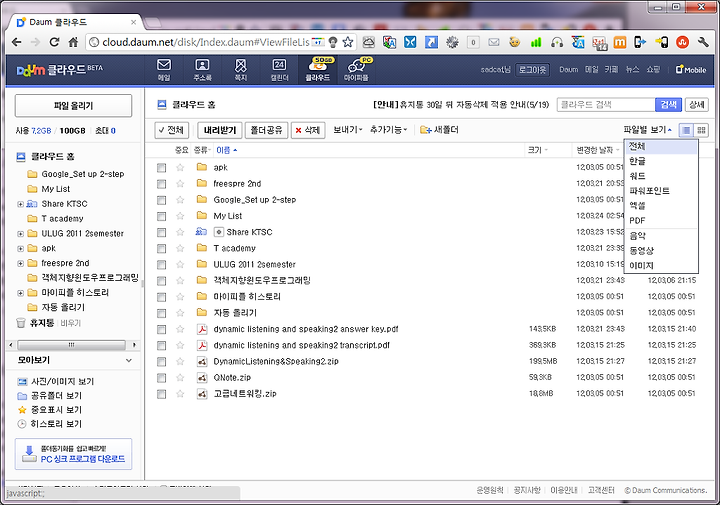Select 전체 in file type menu

(661, 146)
